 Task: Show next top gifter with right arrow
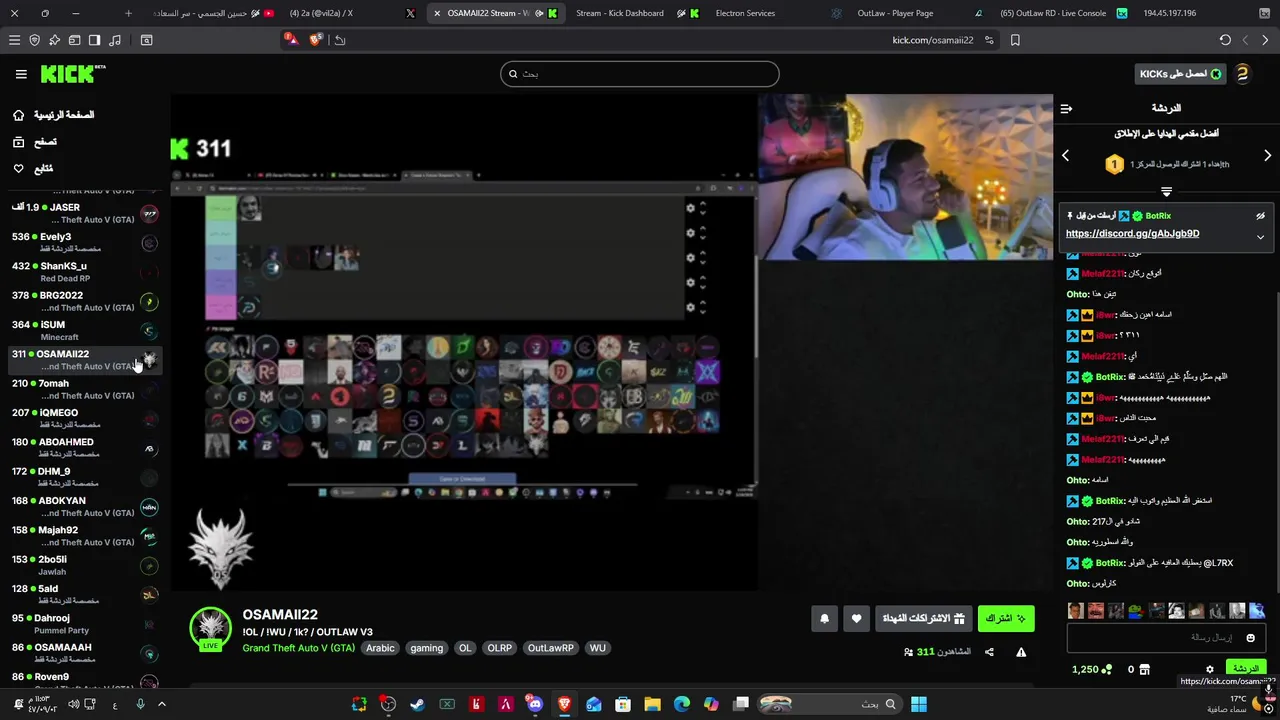coord(1267,156)
